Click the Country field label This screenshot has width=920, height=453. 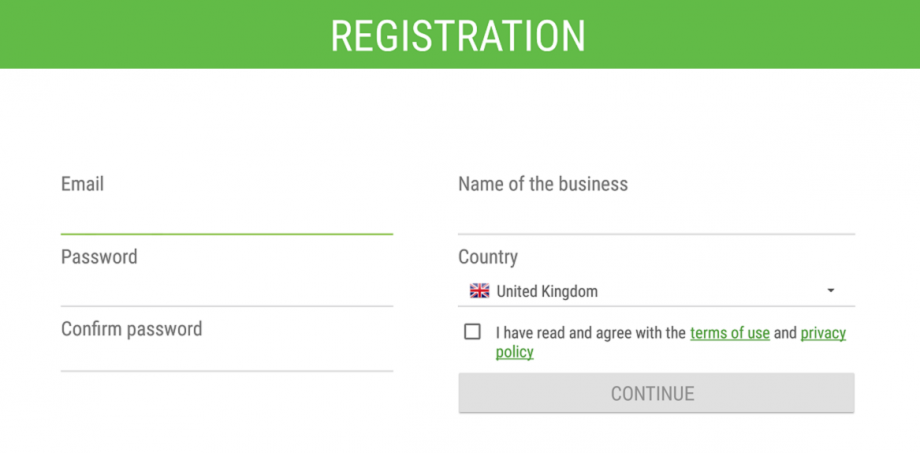488,257
